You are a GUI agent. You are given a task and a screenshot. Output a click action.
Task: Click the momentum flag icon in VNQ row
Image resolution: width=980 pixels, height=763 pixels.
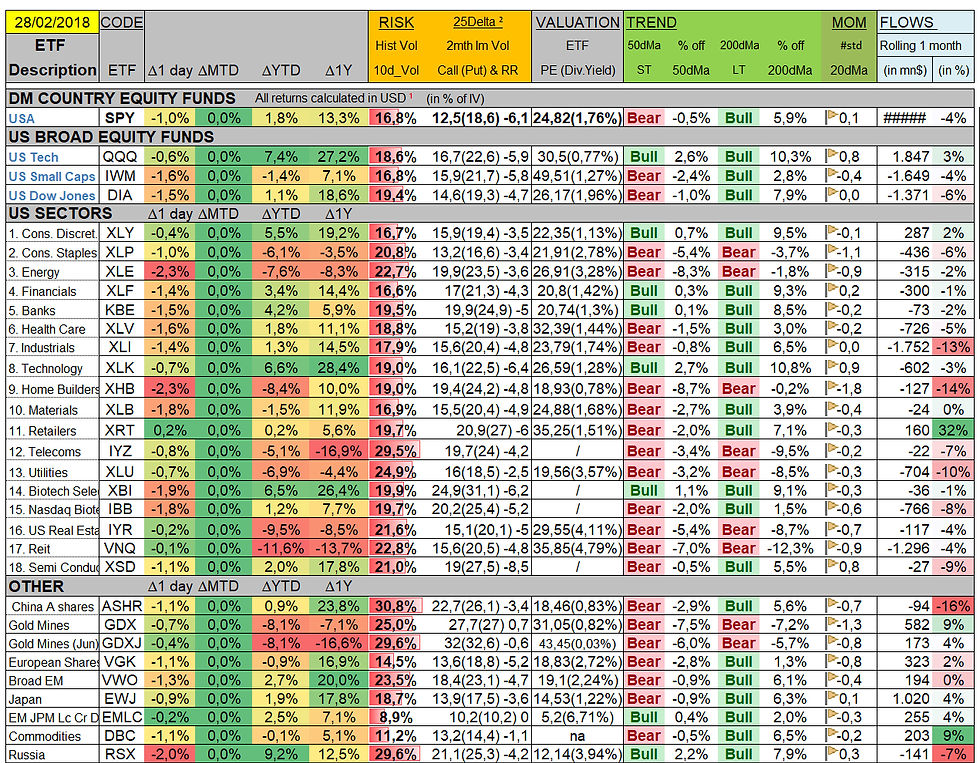831,547
